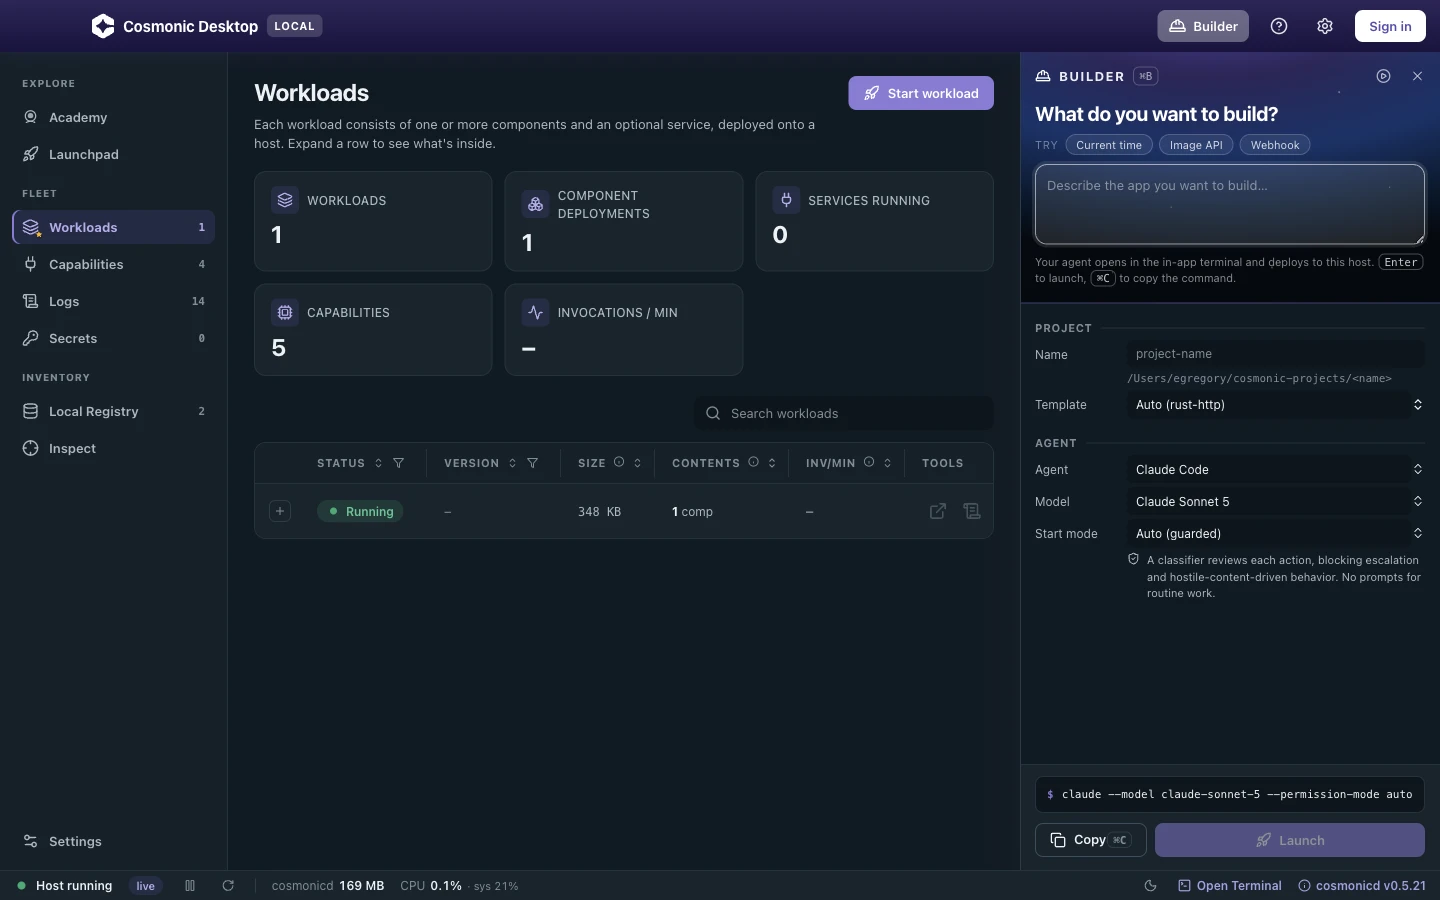Click the play circle icon in Builder panel
The width and height of the screenshot is (1440, 900).
pos(1384,76)
